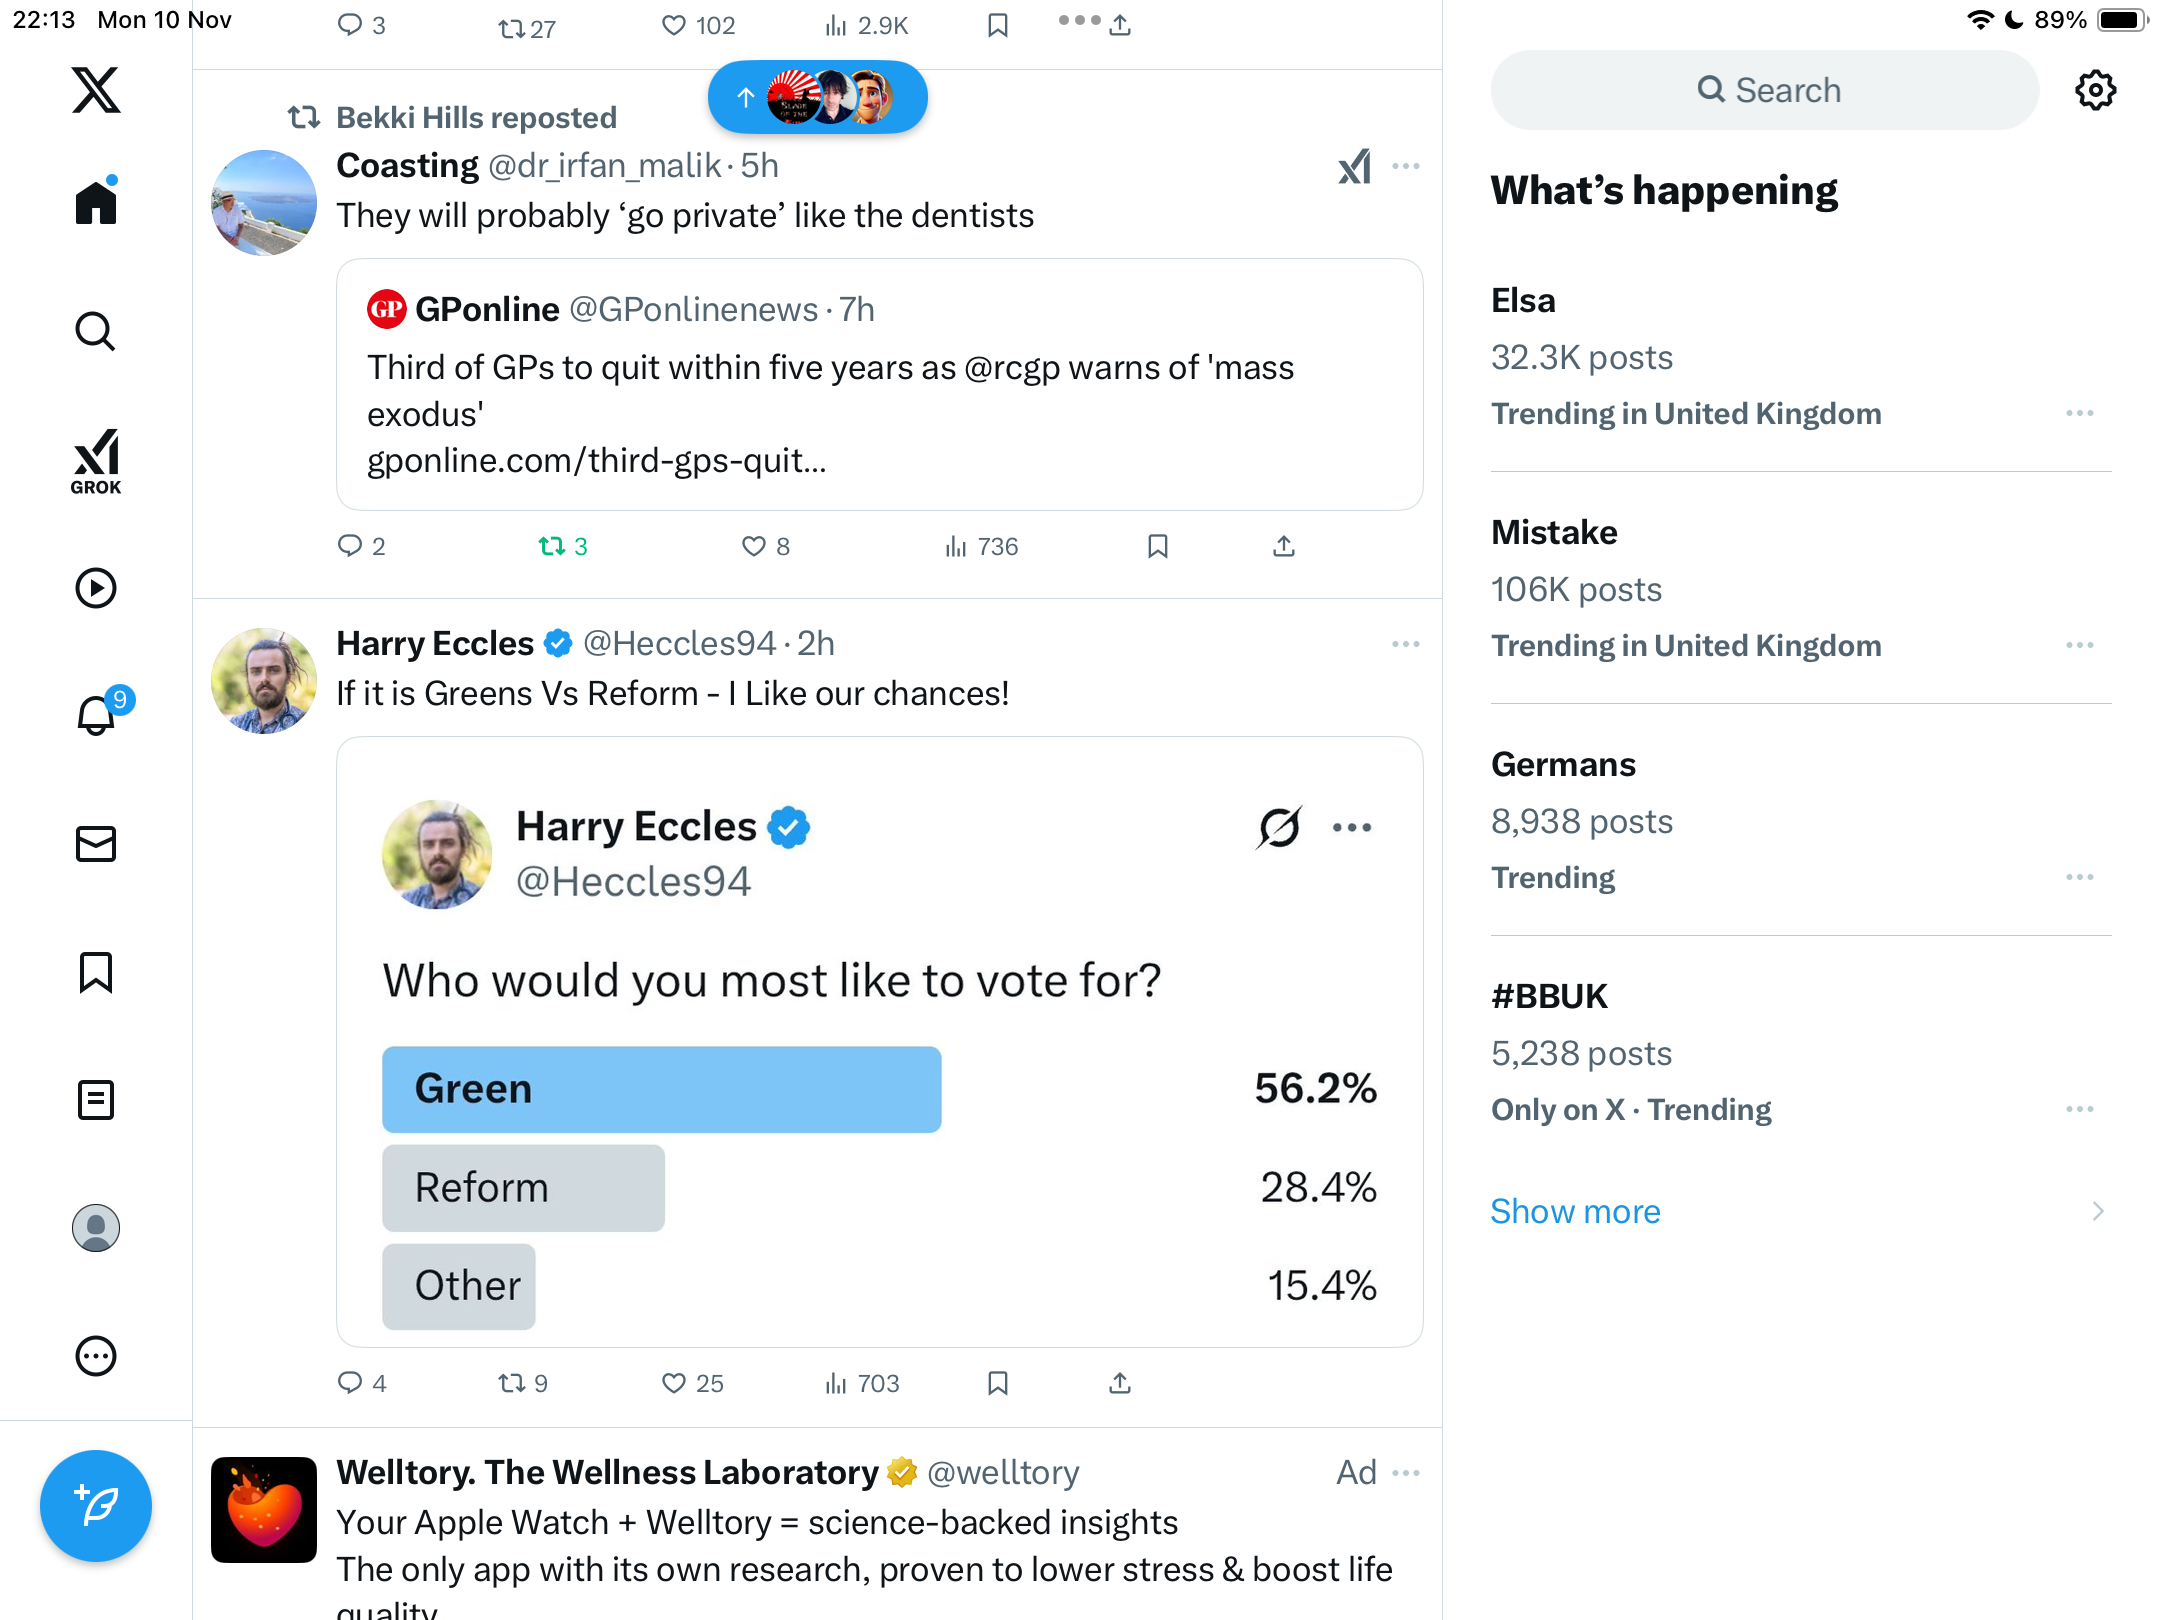Open the Notifications bell
The height and width of the screenshot is (1620, 2160).
click(97, 715)
